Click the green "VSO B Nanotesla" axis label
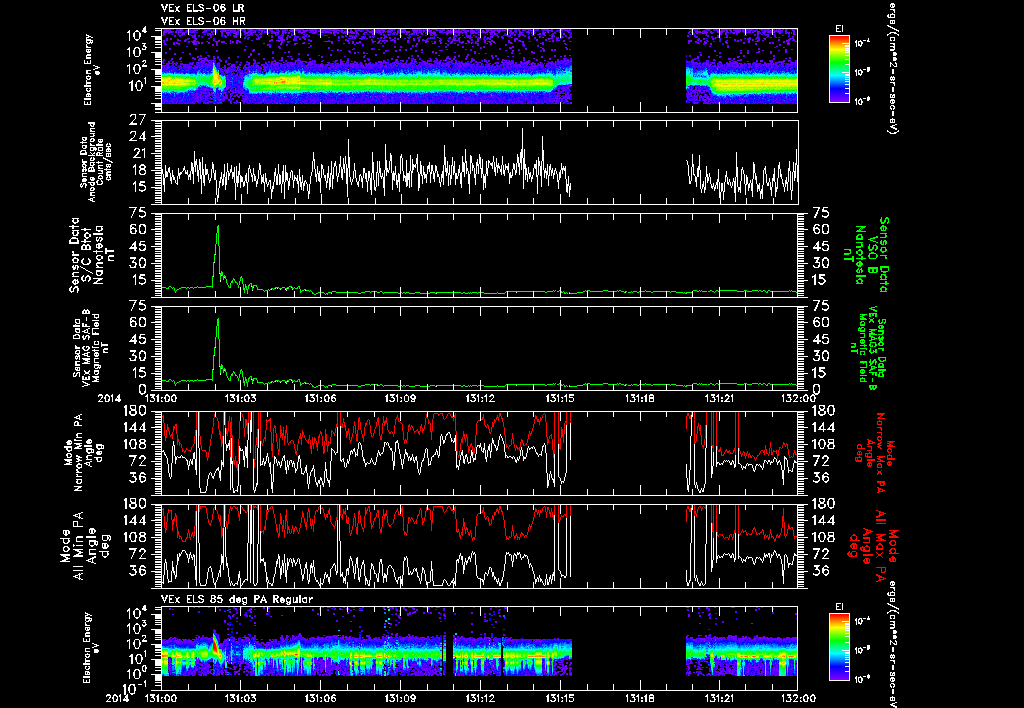This screenshot has width=1024, height=708. (866, 255)
